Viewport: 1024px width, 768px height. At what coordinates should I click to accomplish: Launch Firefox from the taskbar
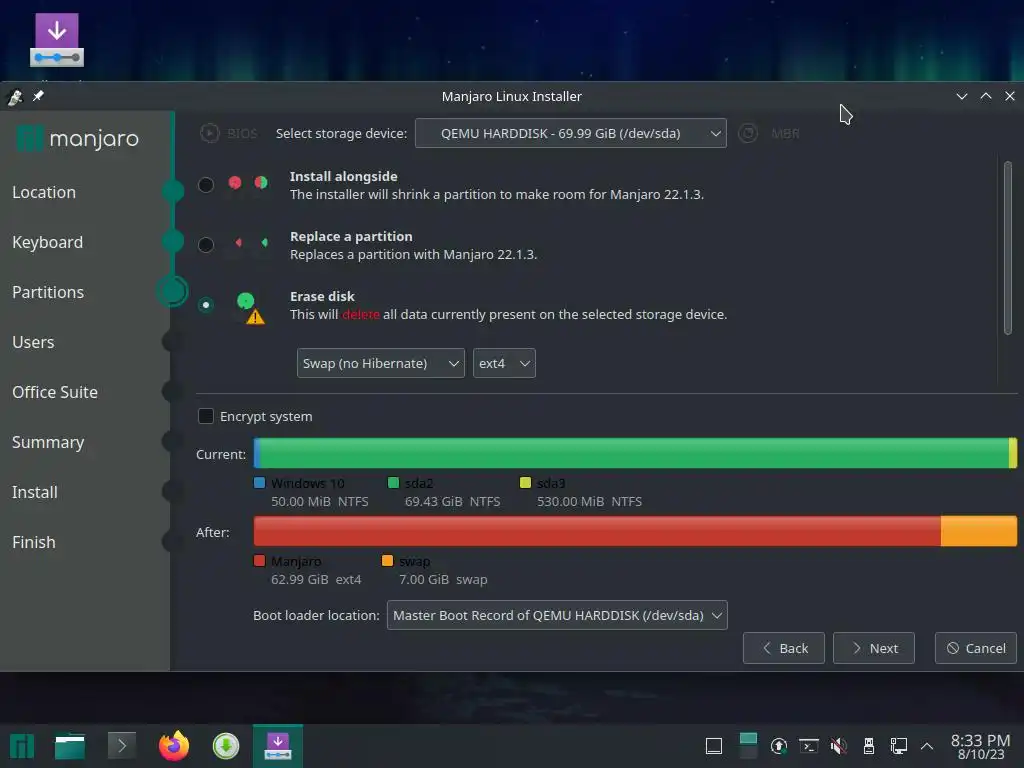(174, 746)
